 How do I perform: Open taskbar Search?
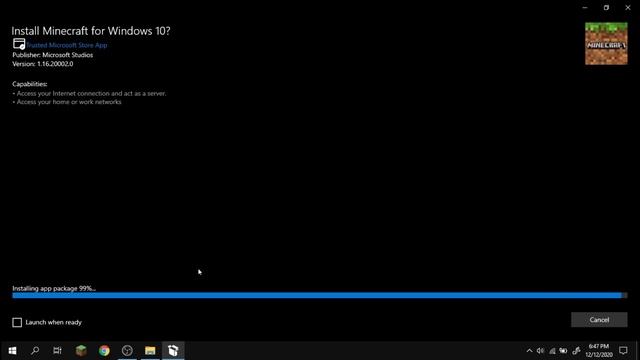[x=35, y=351]
